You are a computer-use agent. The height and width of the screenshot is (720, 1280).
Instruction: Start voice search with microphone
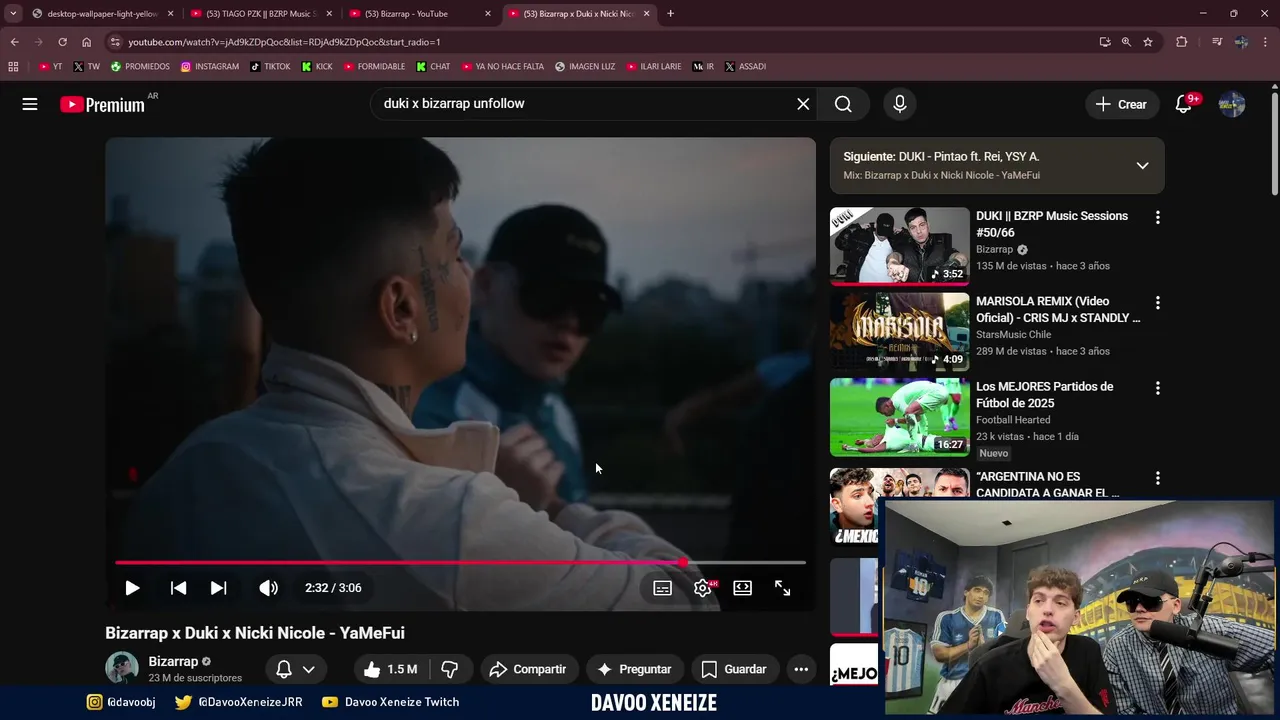900,104
